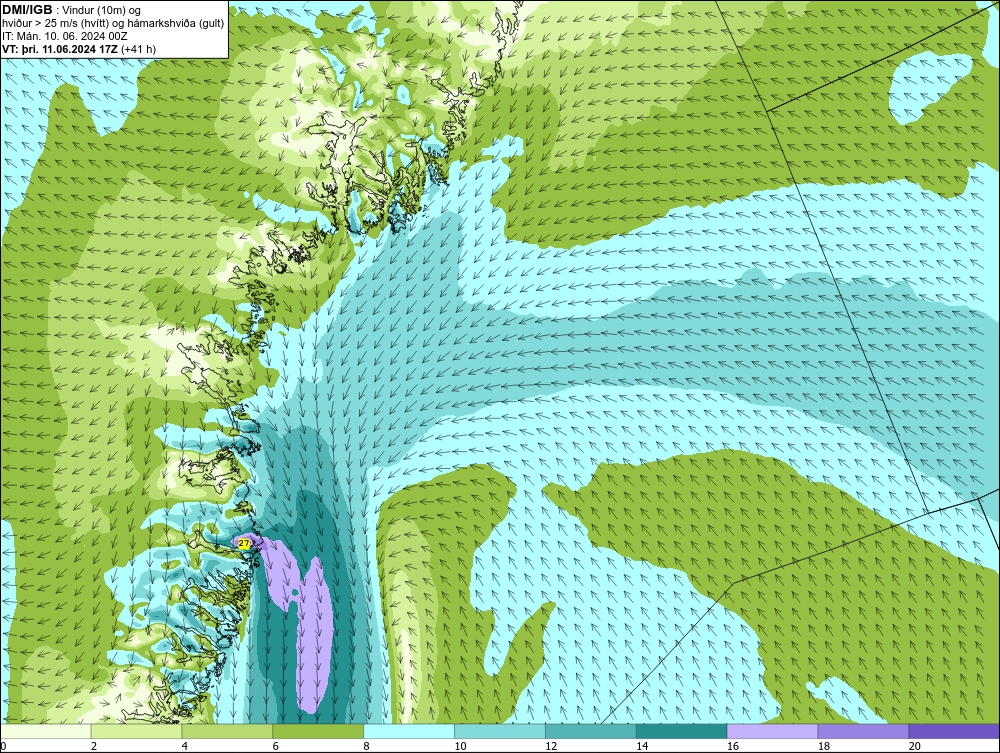This screenshot has height=753, width=1000.
Task: Click the legend scale label 10
Action: pos(460,746)
